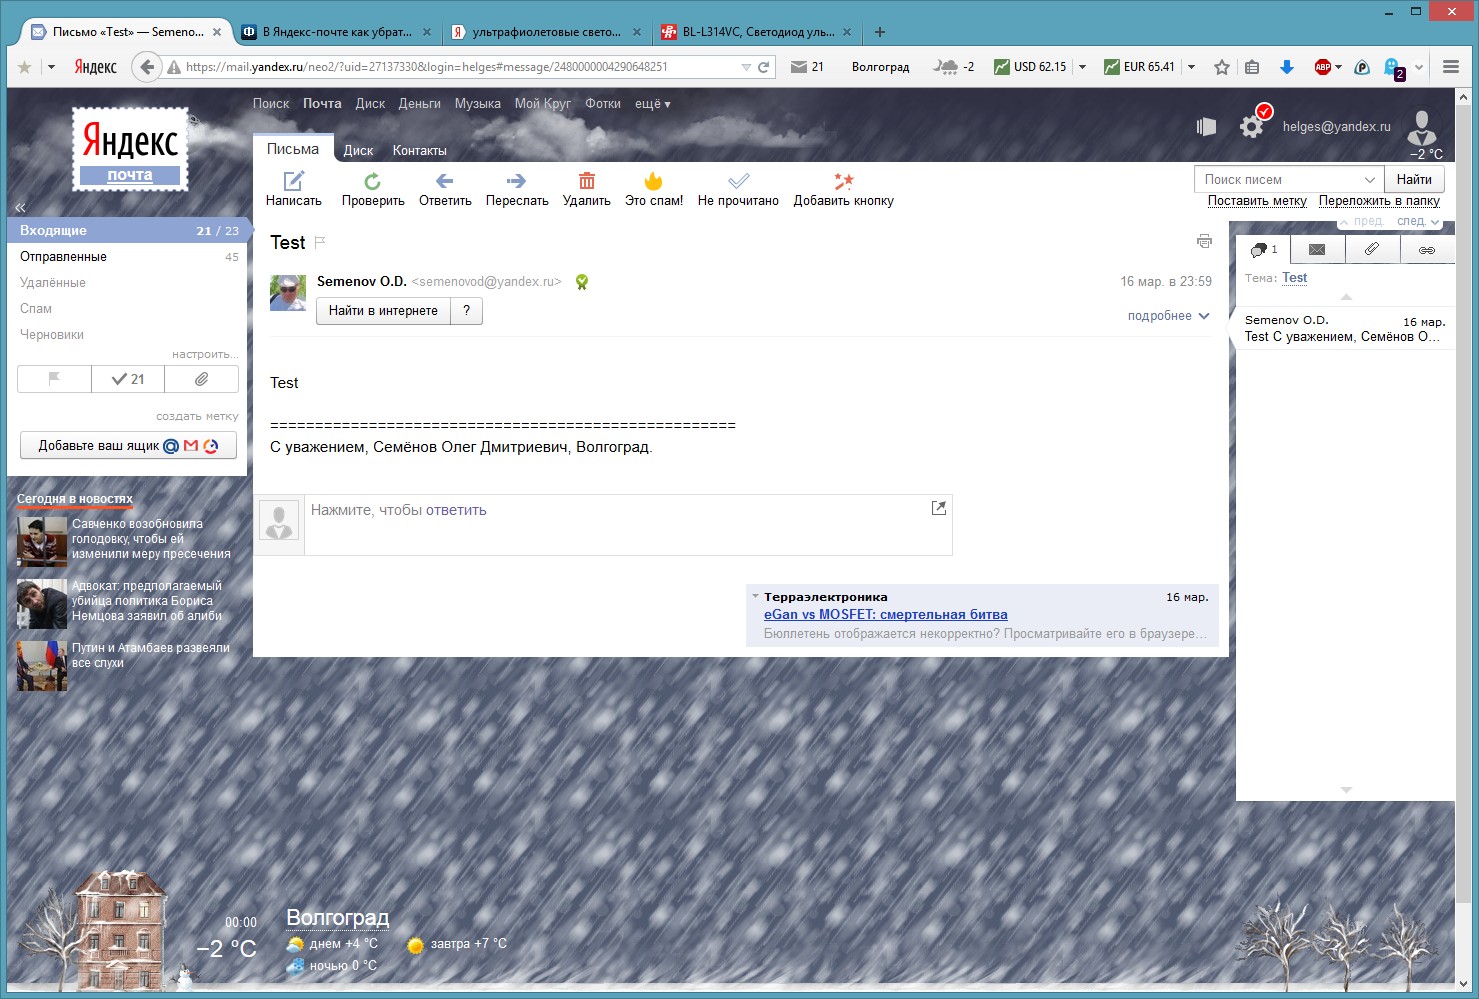Viewport: 1479px width, 999px height.
Task: Filter letters with attachments via the paperclip
Action: click(202, 379)
